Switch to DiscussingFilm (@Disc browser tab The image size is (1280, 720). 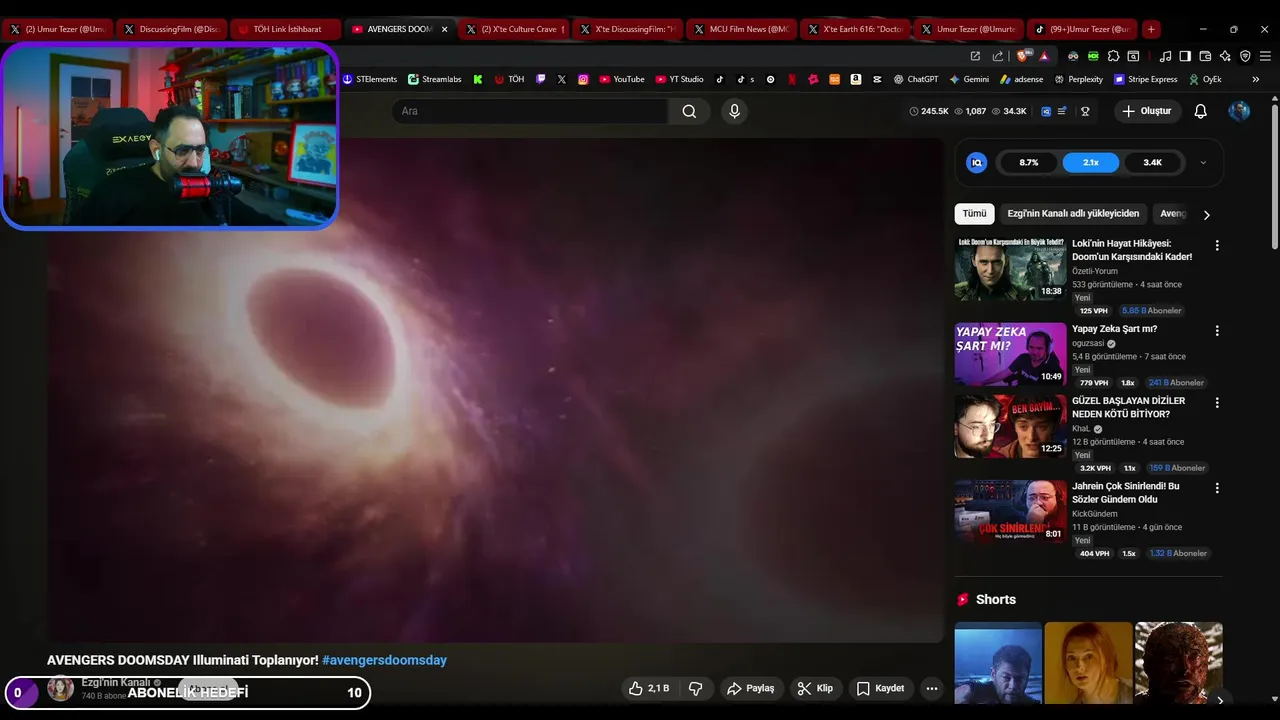click(172, 29)
